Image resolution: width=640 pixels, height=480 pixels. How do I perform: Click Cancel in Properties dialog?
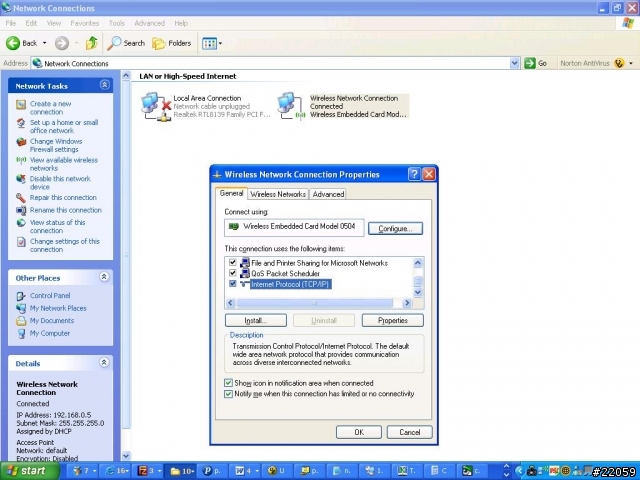coord(409,432)
